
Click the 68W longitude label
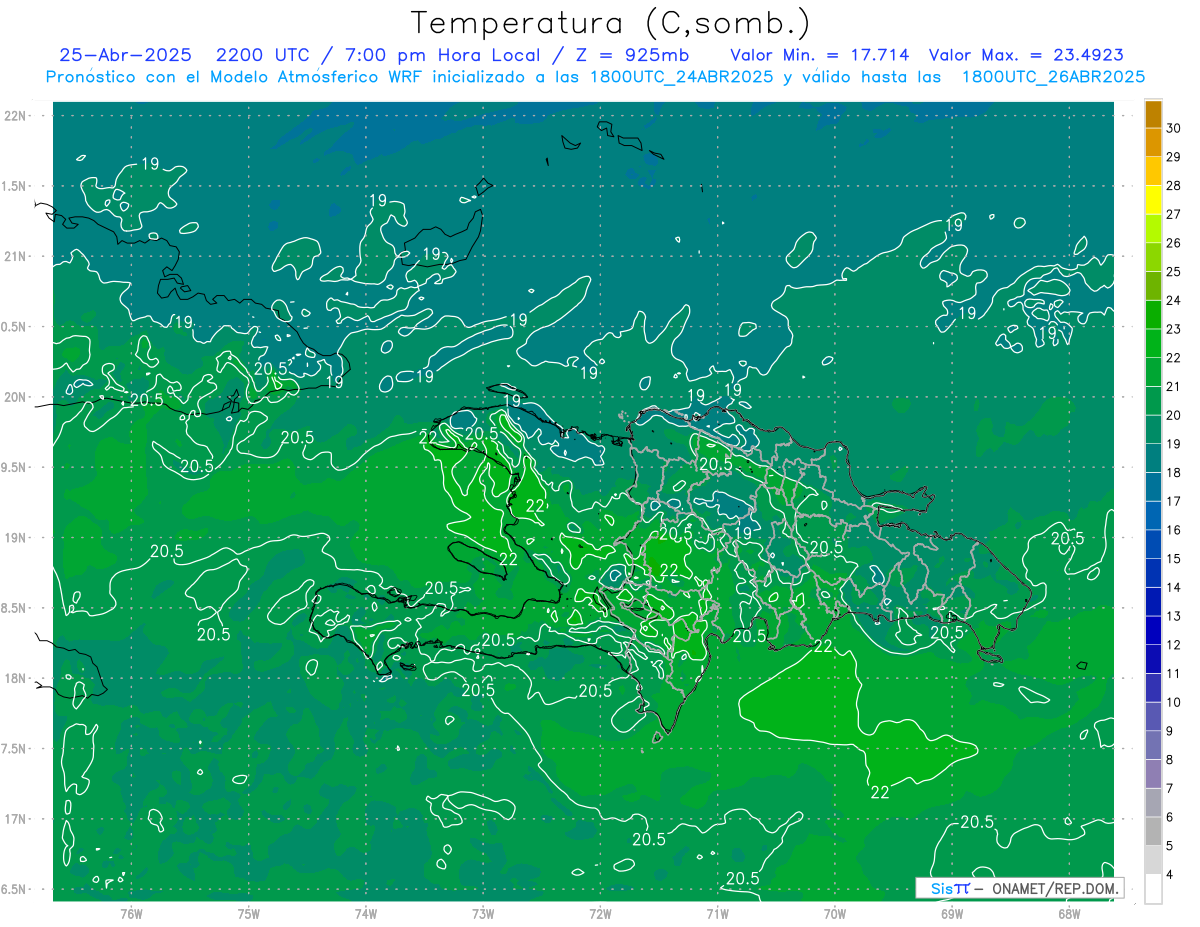(x=1069, y=913)
